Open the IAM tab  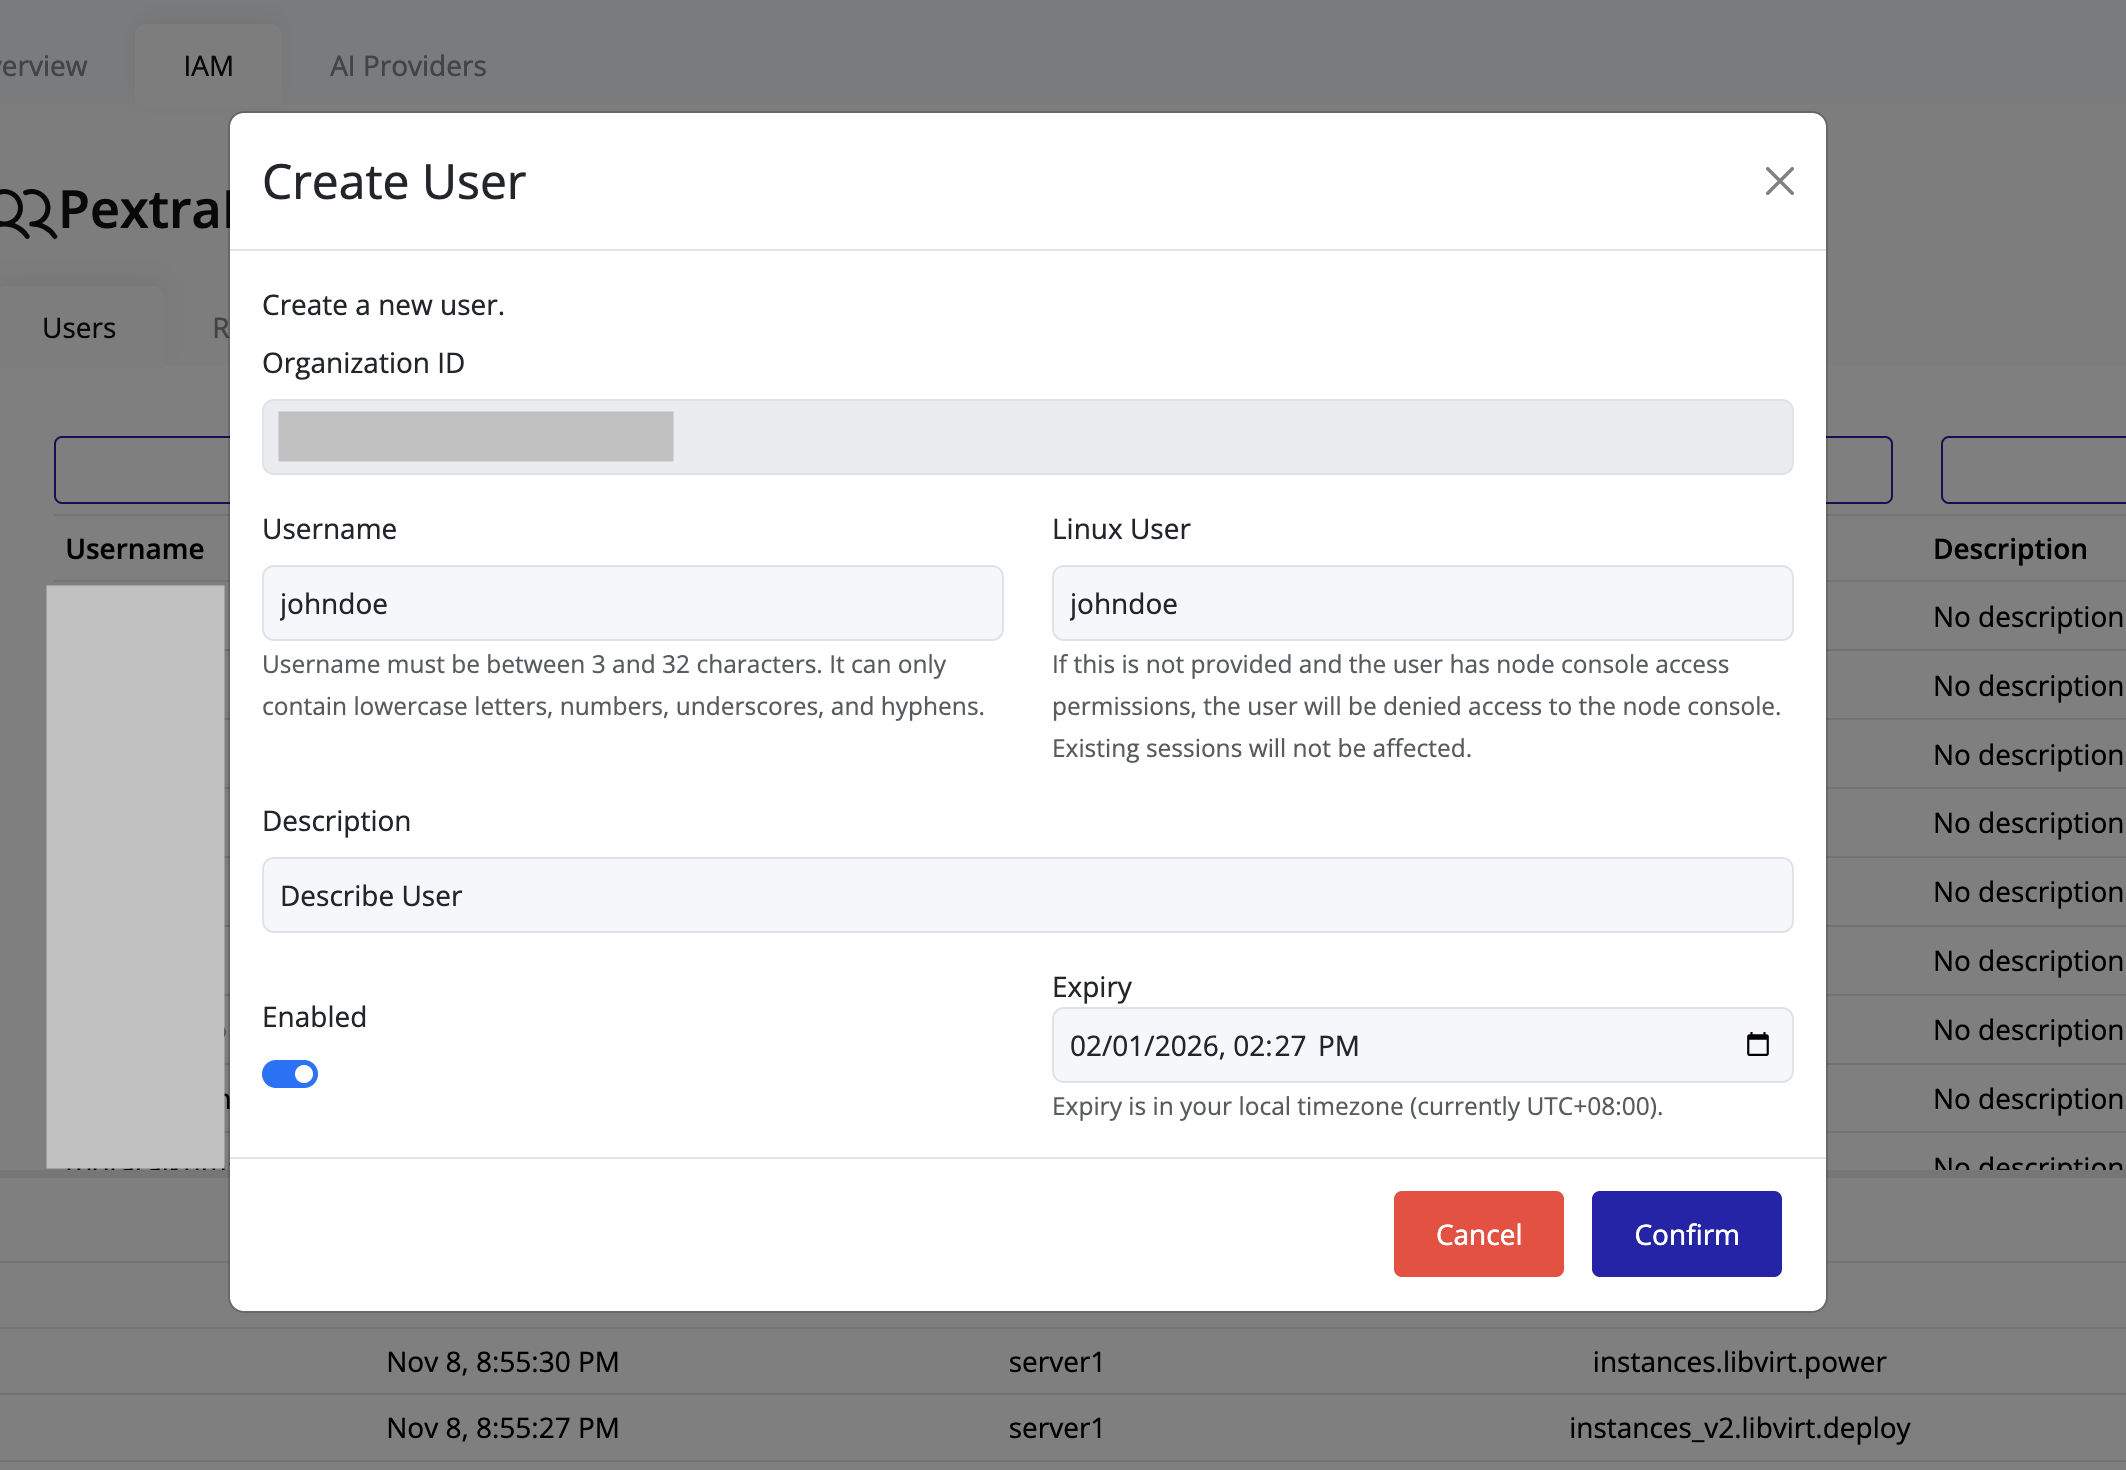click(207, 63)
